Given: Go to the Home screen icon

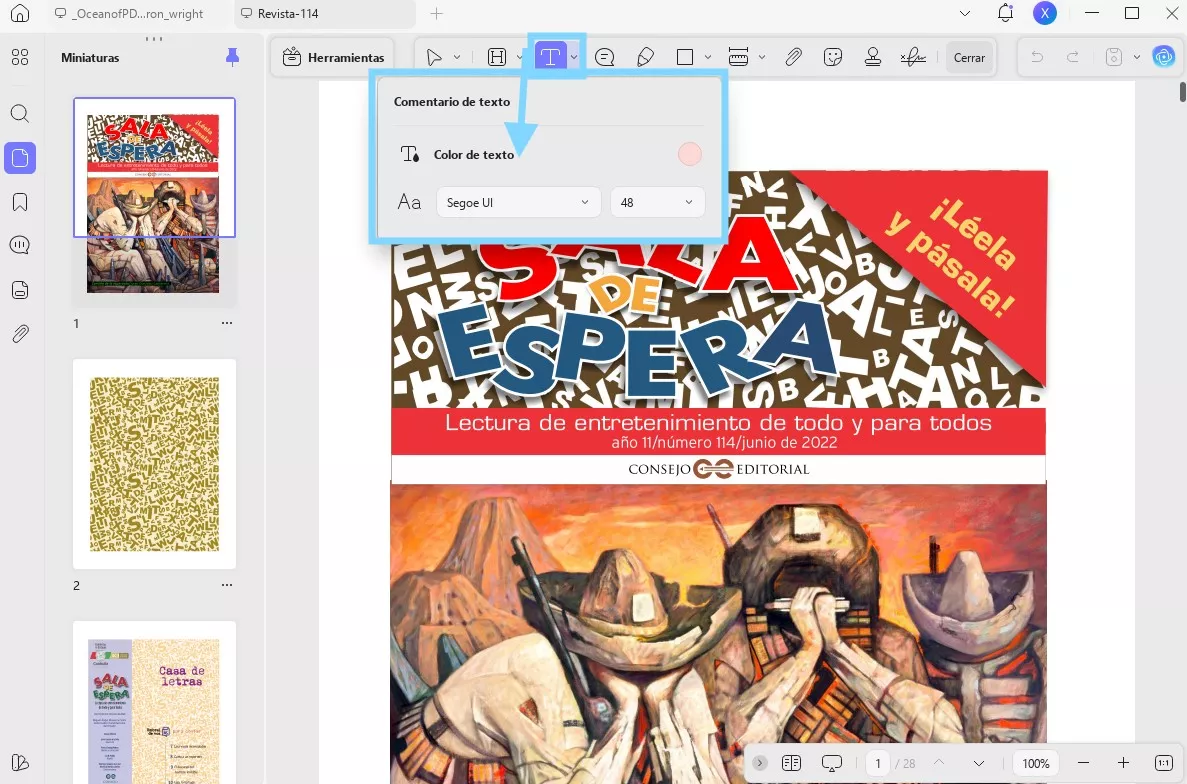Looking at the screenshot, I should (20, 14).
